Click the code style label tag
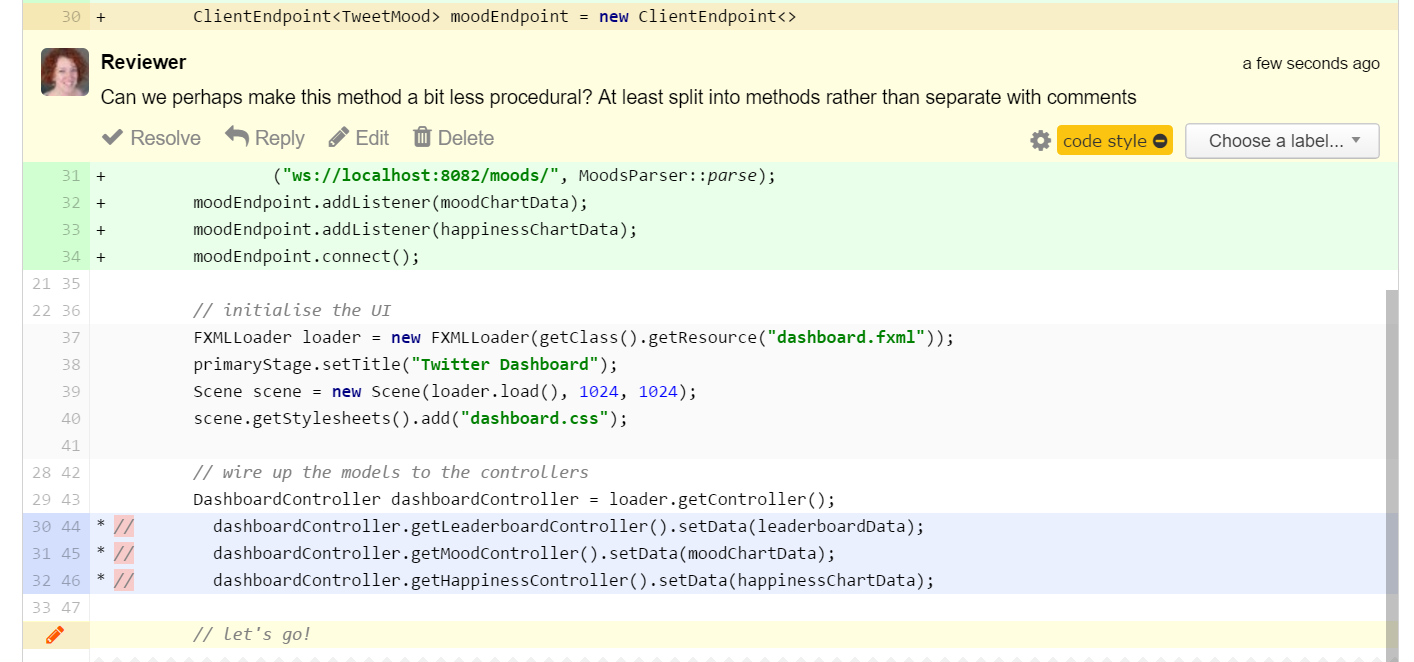1414x662 pixels. [1104, 141]
